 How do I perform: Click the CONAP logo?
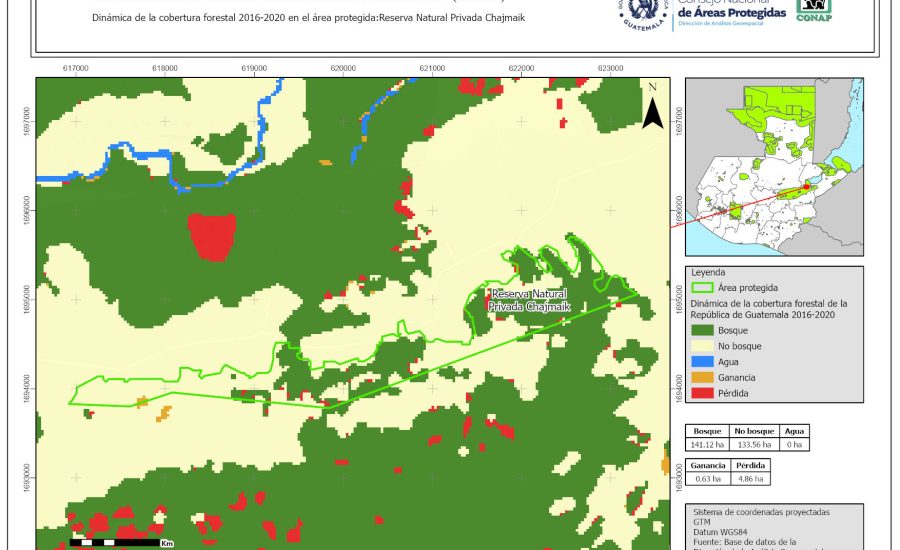(x=813, y=10)
